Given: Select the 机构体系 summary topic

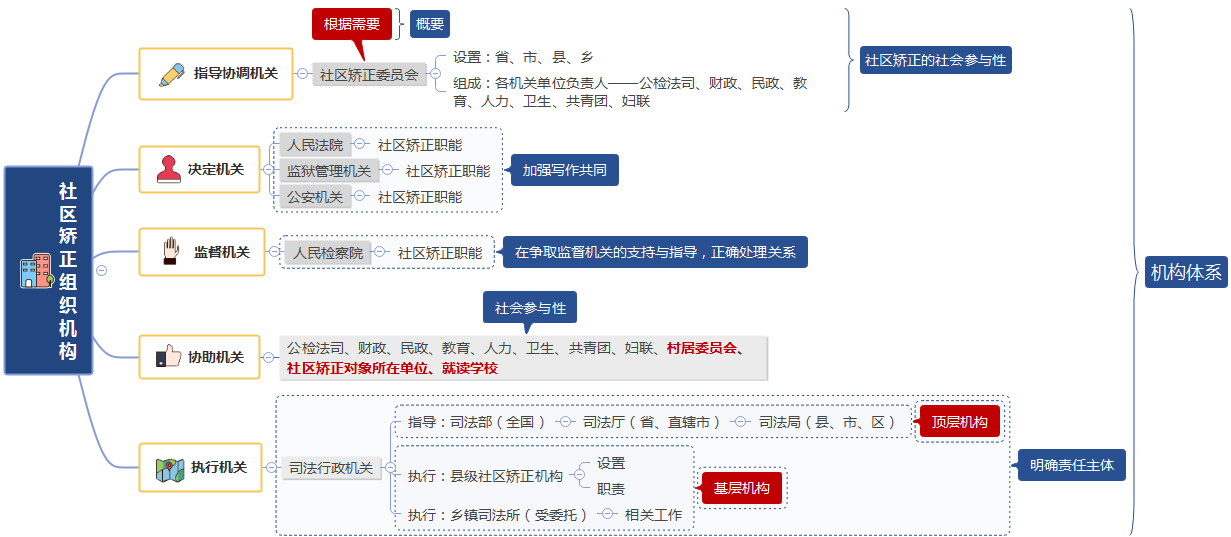Looking at the screenshot, I should [x=1186, y=271].
